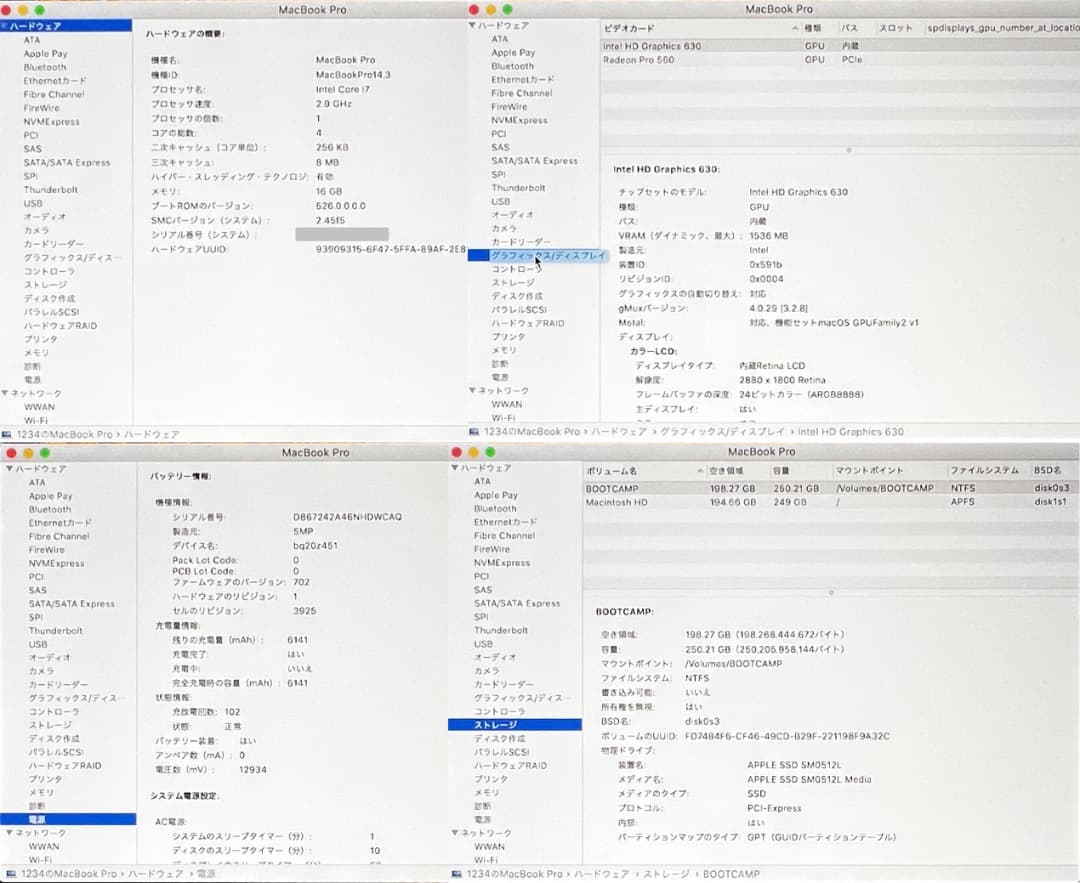Collapse the ネットワーク section triangle

point(6,393)
